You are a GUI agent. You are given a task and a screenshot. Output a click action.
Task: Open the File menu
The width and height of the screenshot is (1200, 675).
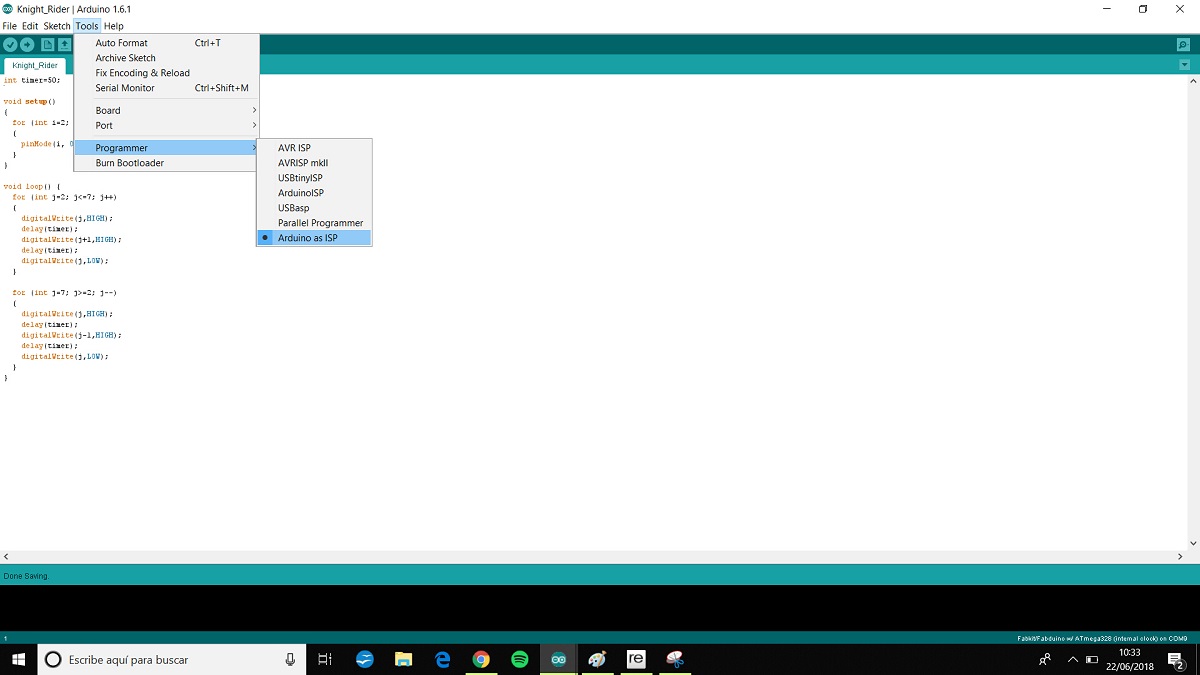[10, 26]
